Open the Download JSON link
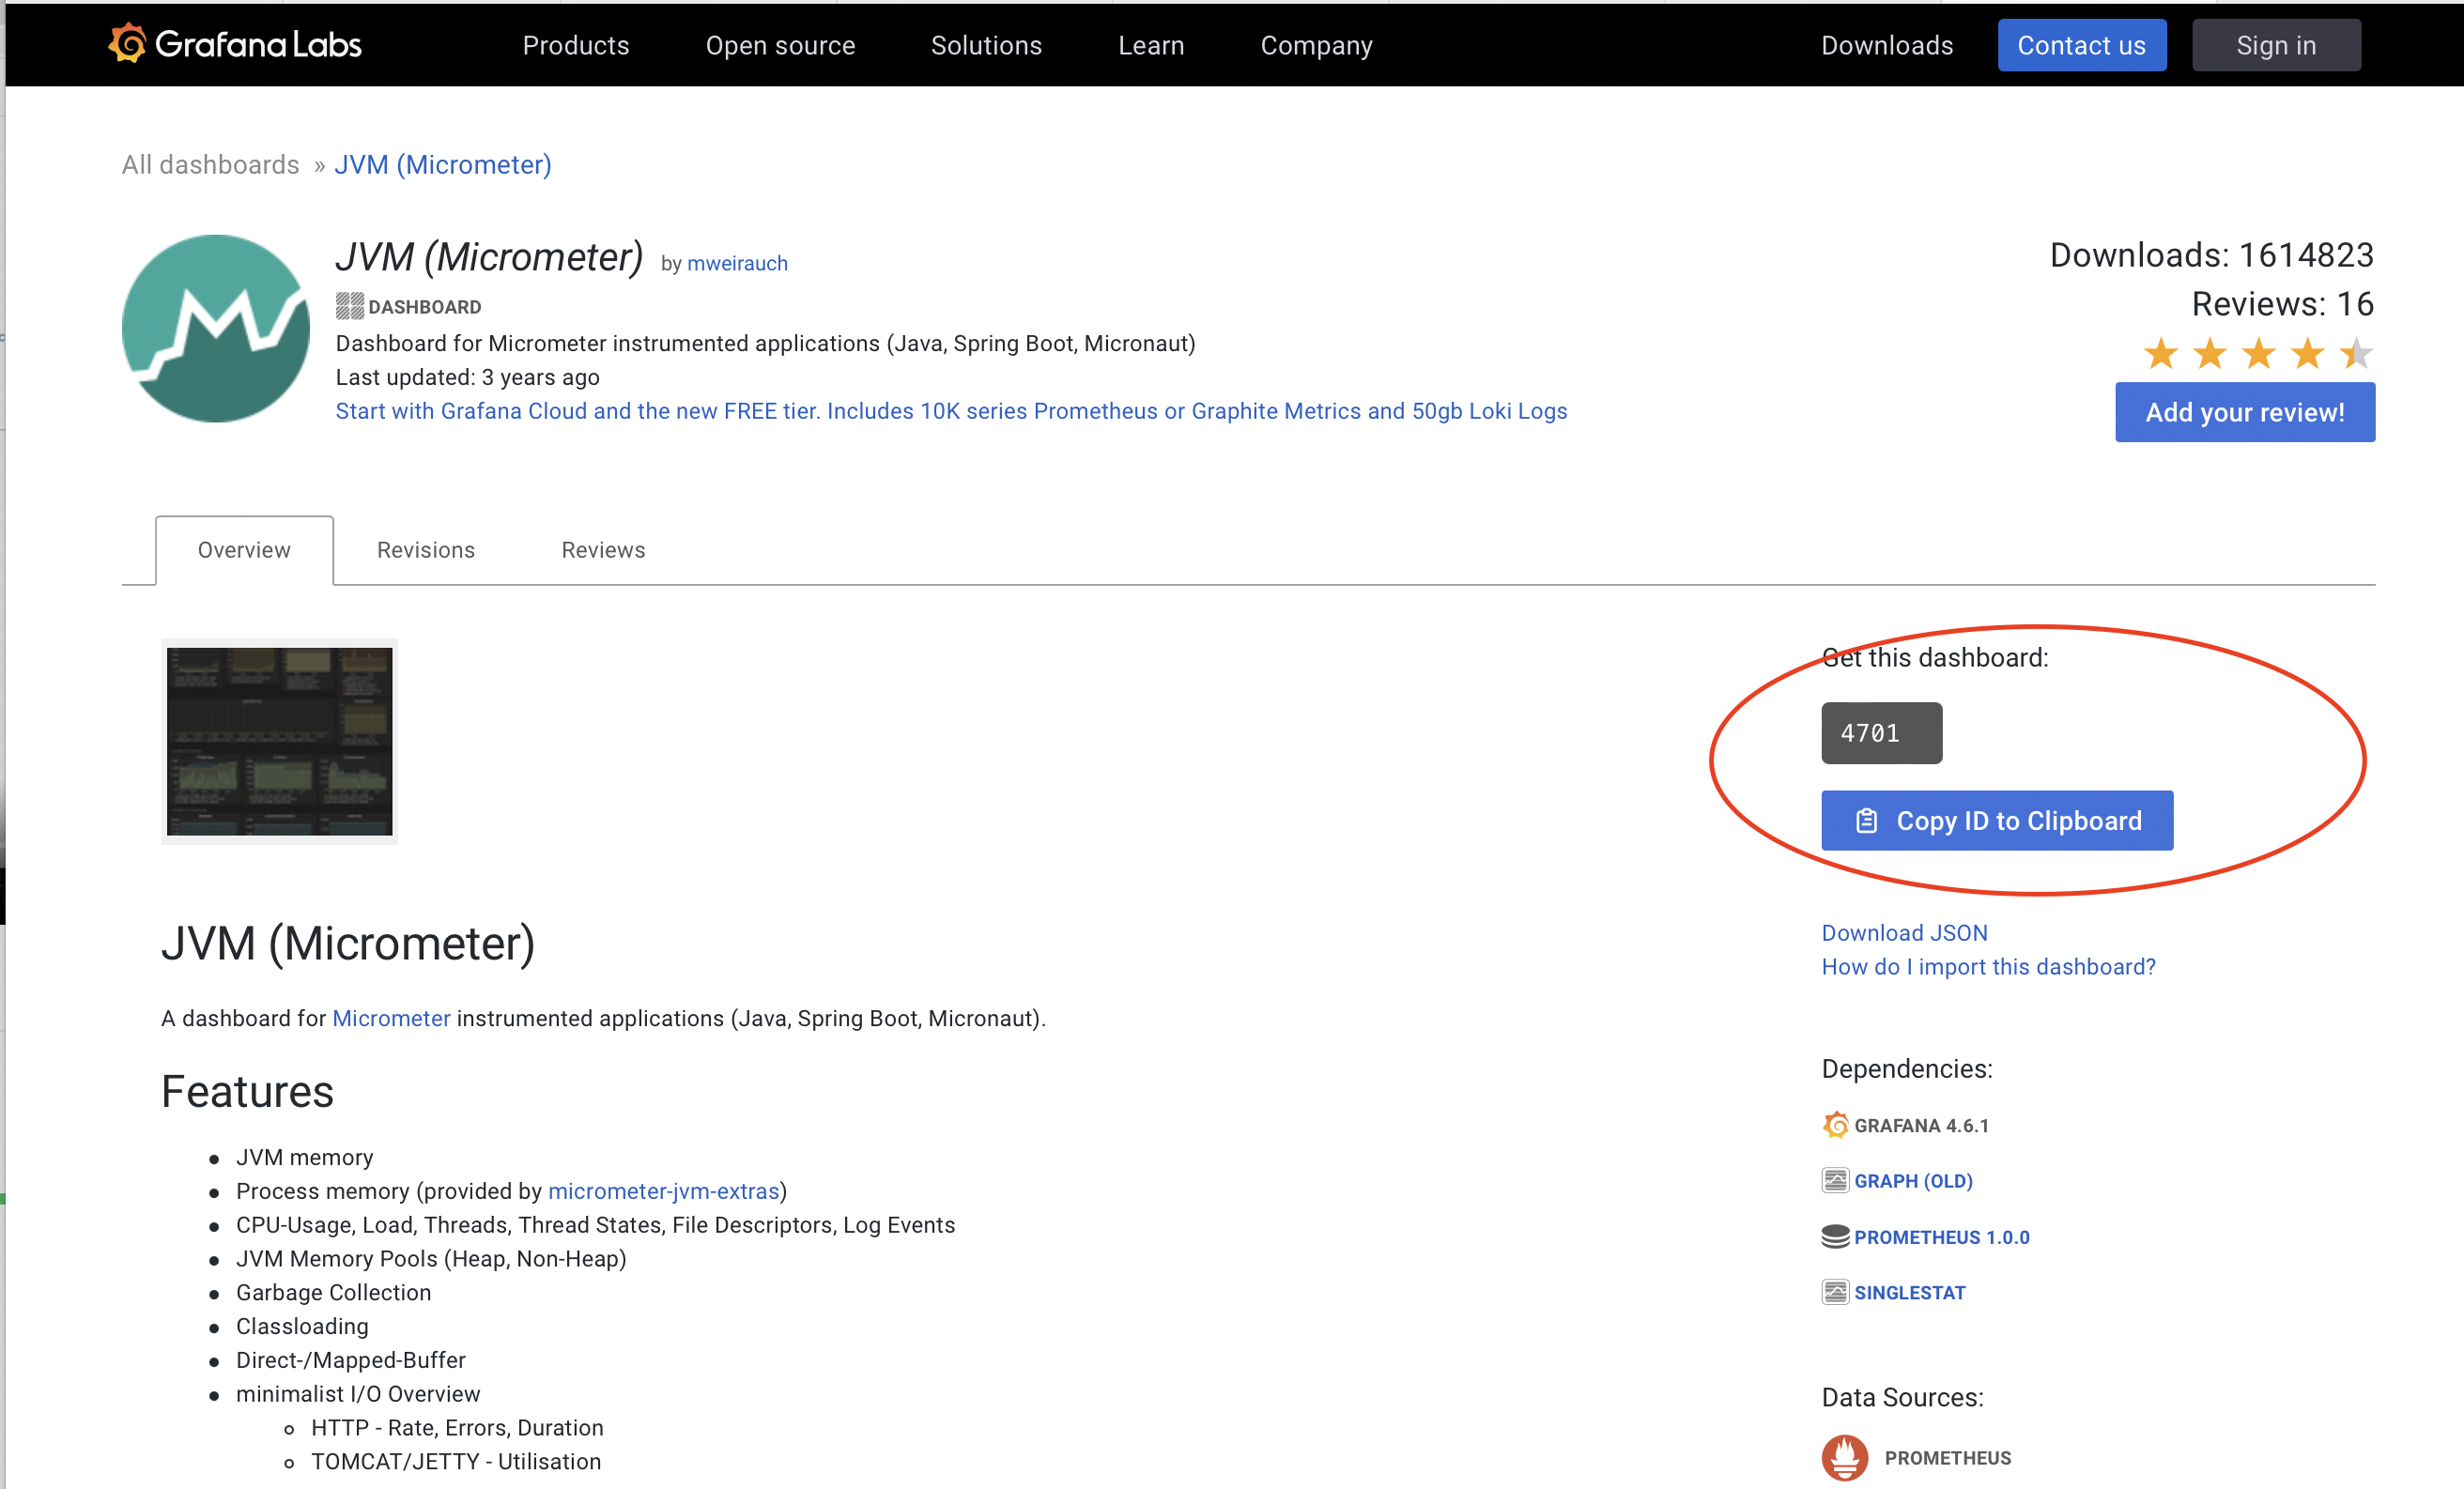The width and height of the screenshot is (2464, 1489). [1904, 932]
